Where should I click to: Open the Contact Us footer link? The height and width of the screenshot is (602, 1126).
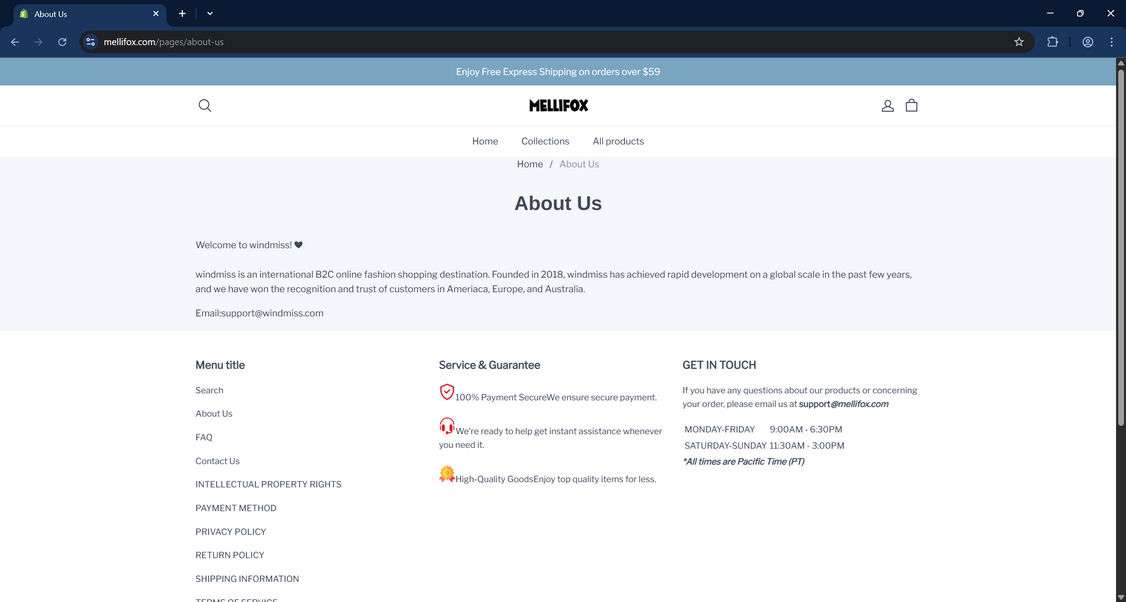[218, 461]
